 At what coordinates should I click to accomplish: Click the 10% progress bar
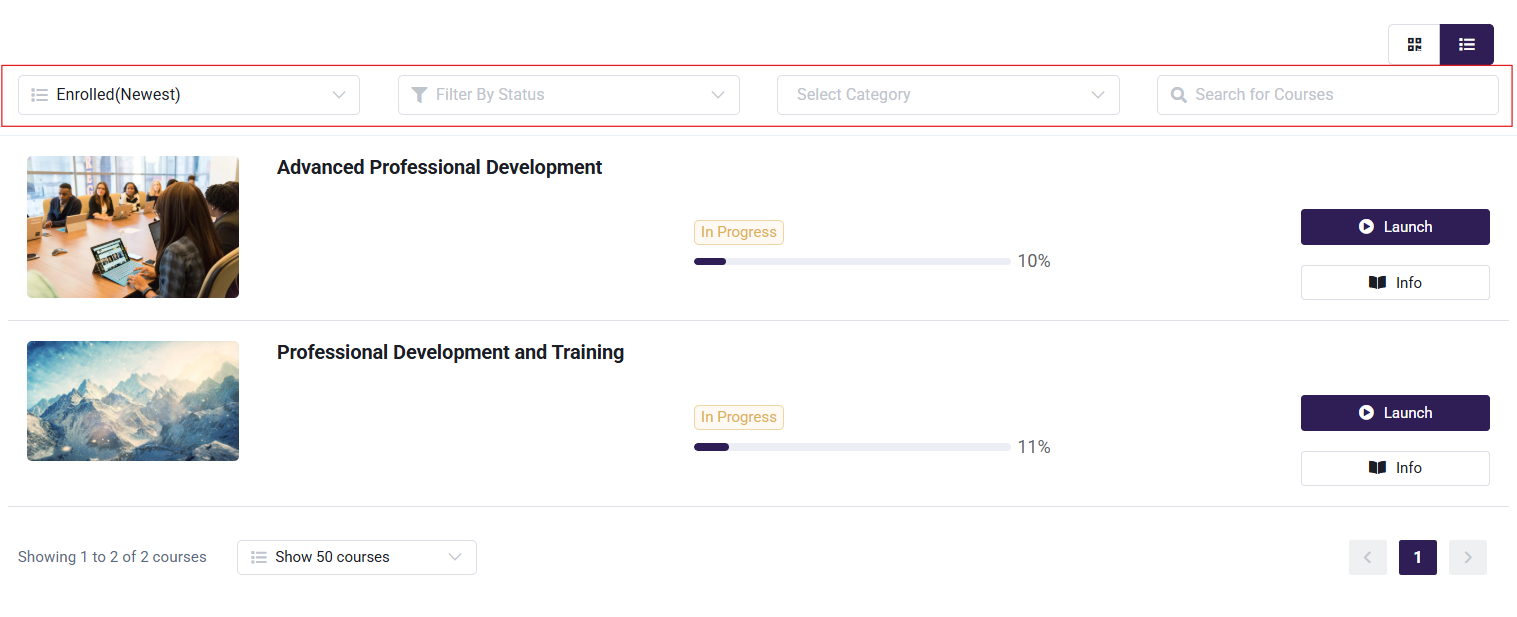[852, 261]
